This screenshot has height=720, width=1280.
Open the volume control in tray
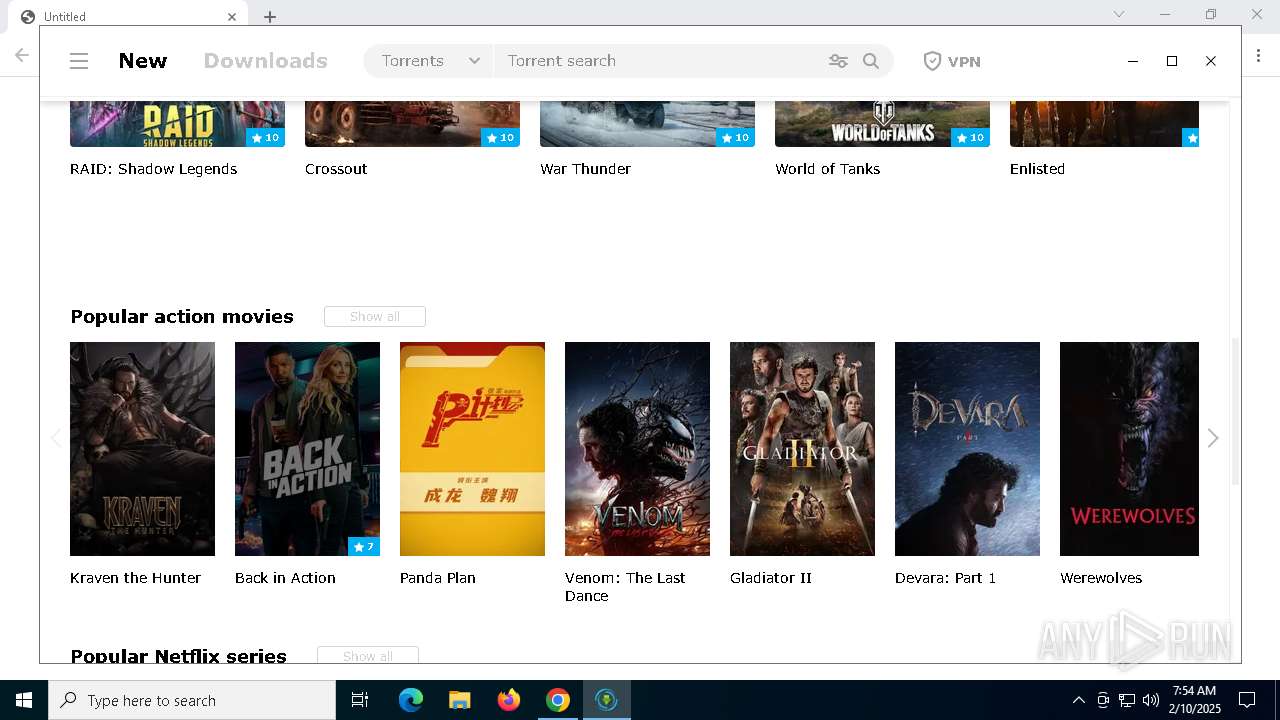point(1151,700)
